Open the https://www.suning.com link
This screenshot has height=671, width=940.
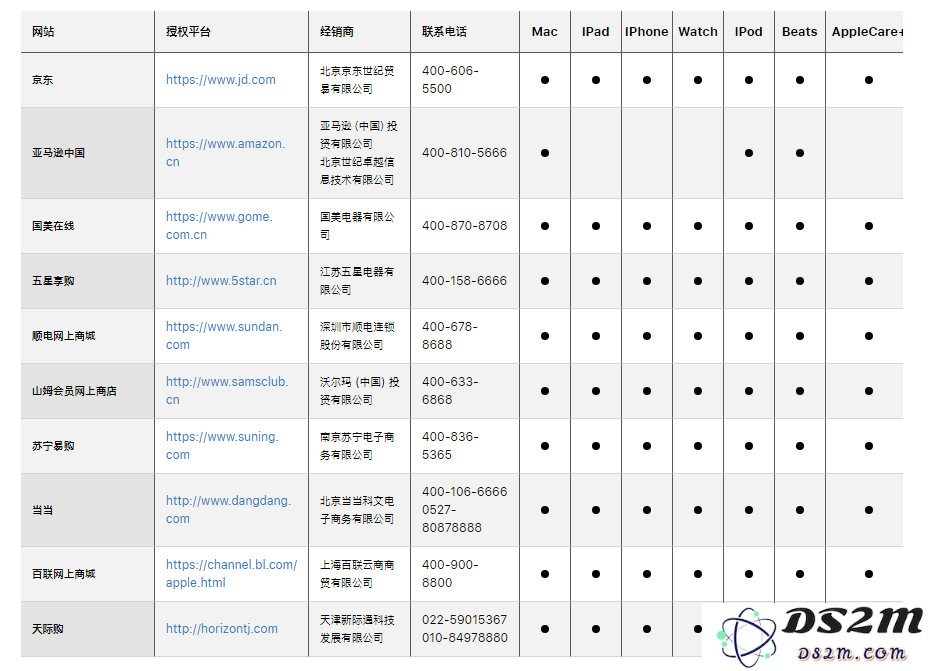click(x=222, y=446)
